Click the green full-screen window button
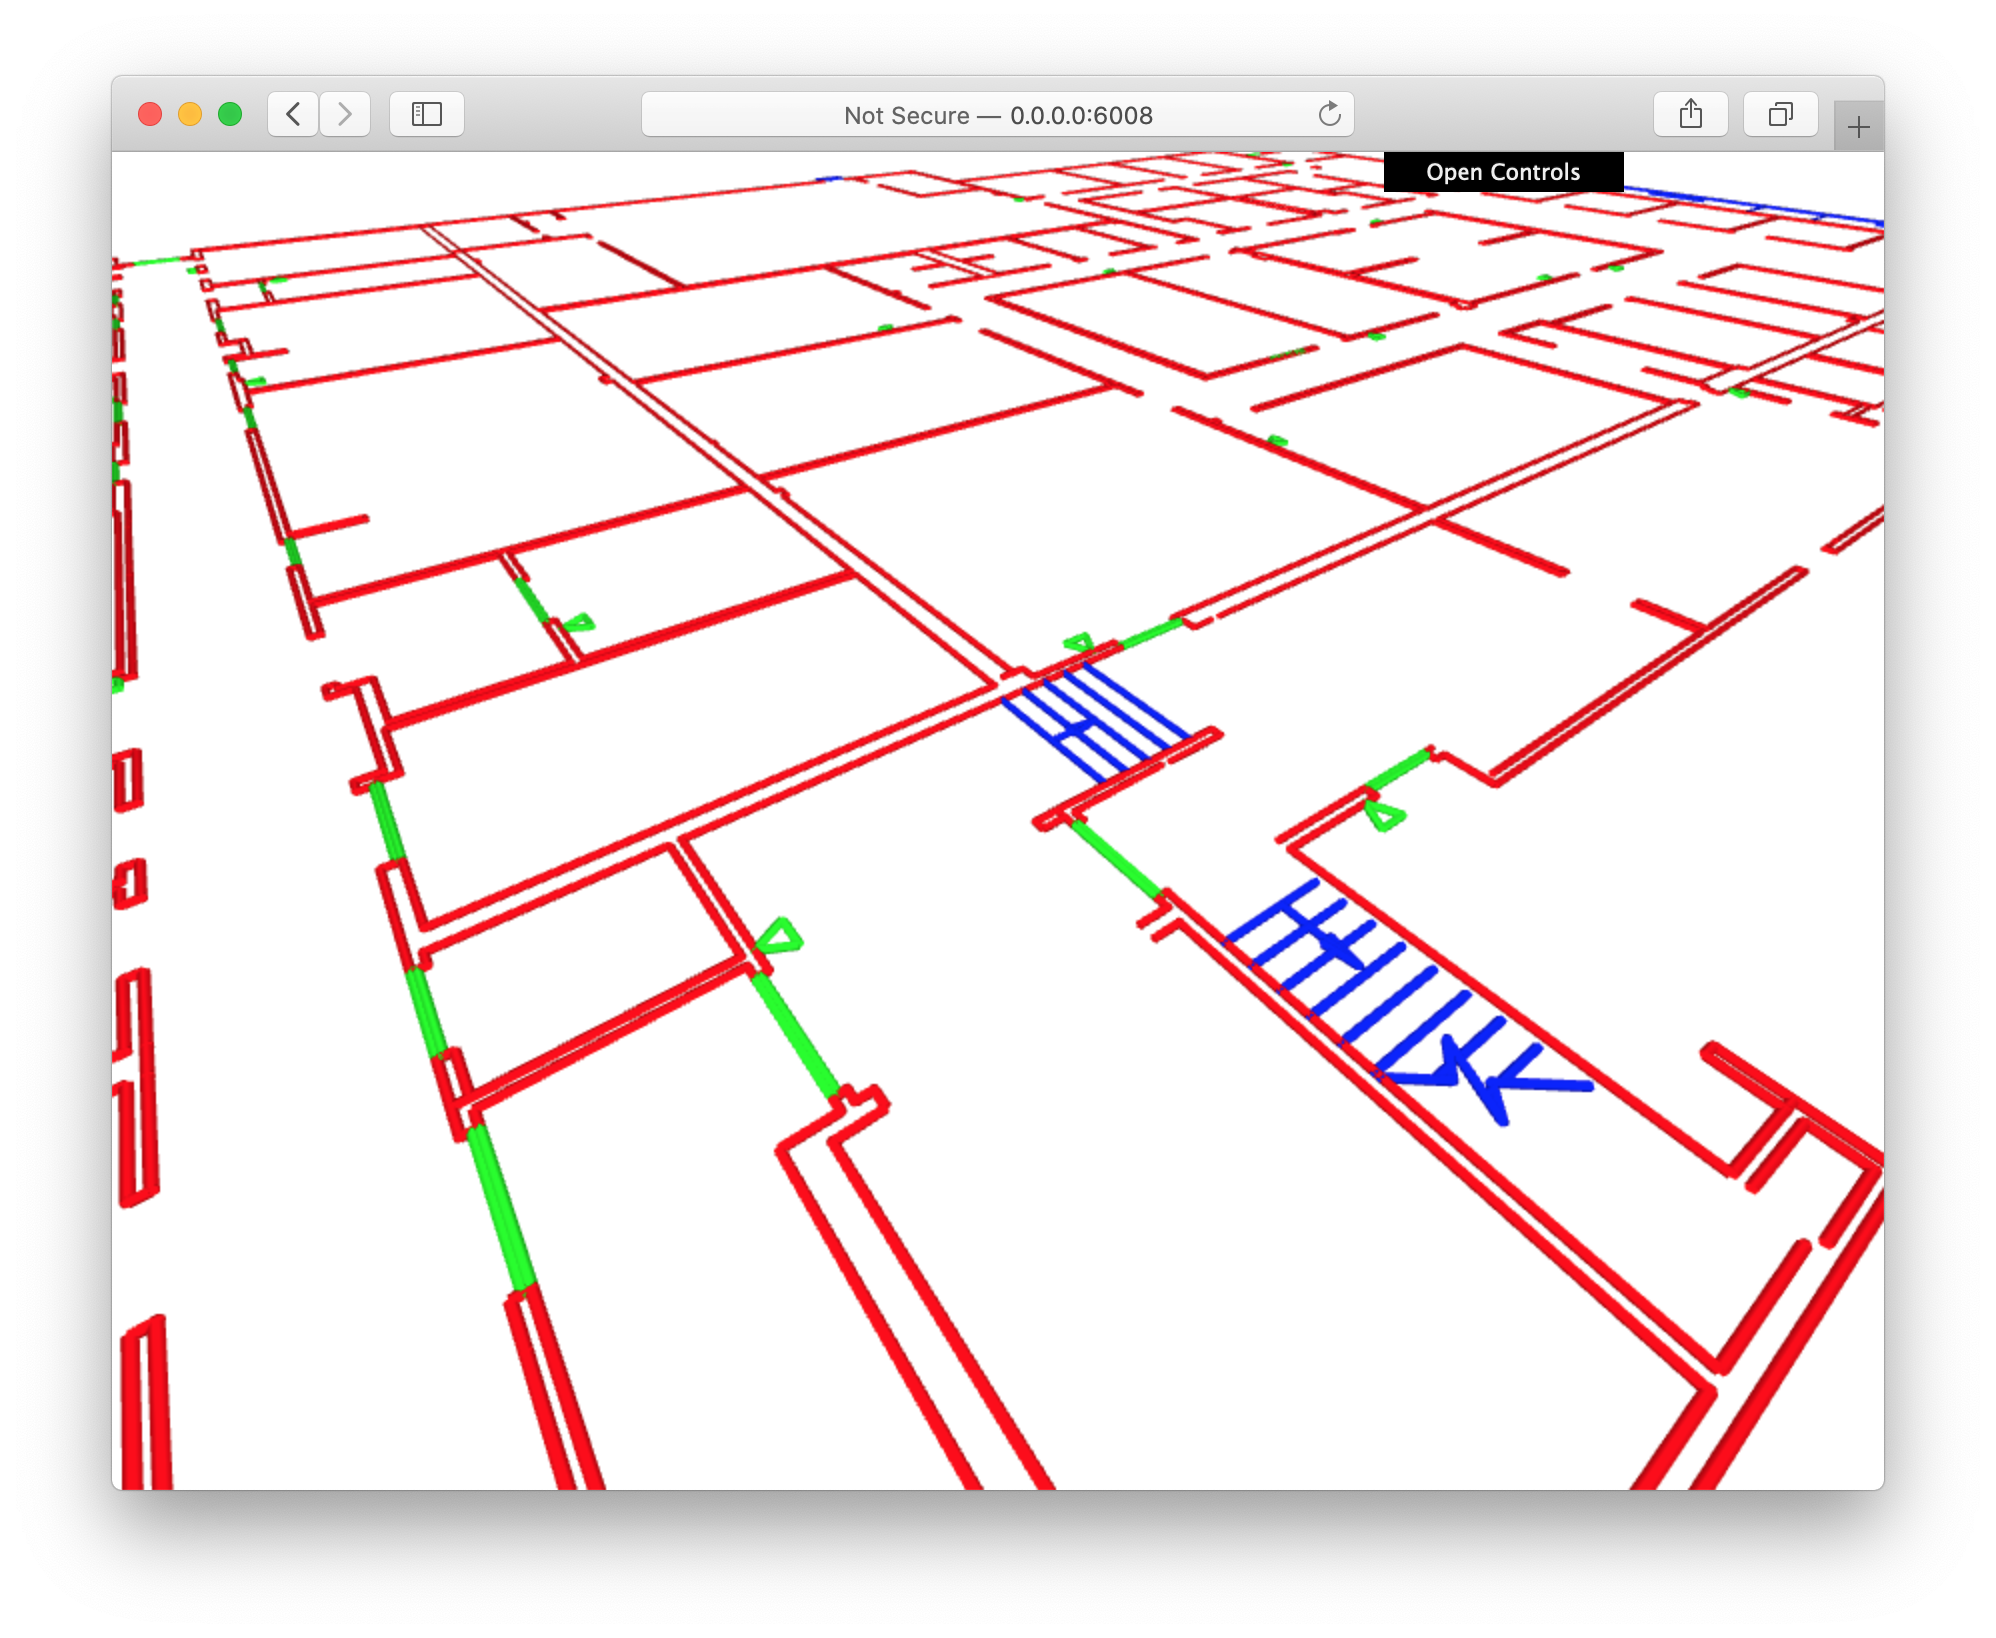1996x1638 pixels. click(x=230, y=114)
